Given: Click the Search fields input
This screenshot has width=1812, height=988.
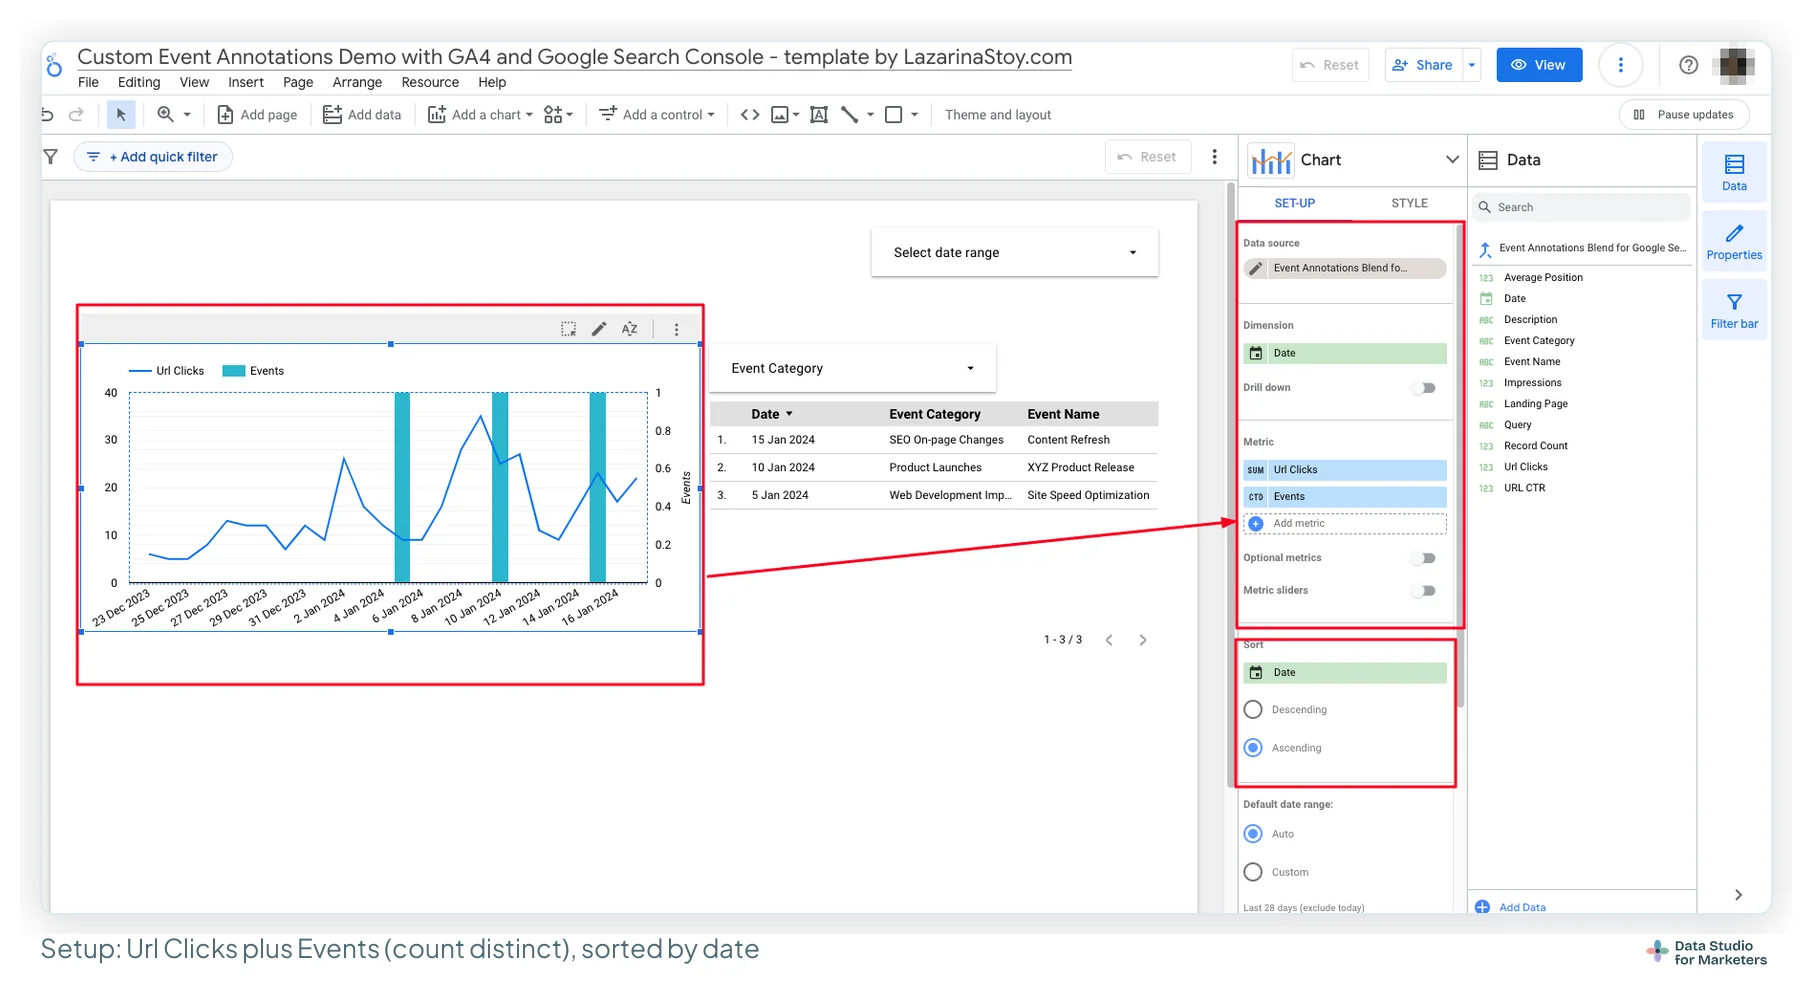Looking at the screenshot, I should [1581, 208].
